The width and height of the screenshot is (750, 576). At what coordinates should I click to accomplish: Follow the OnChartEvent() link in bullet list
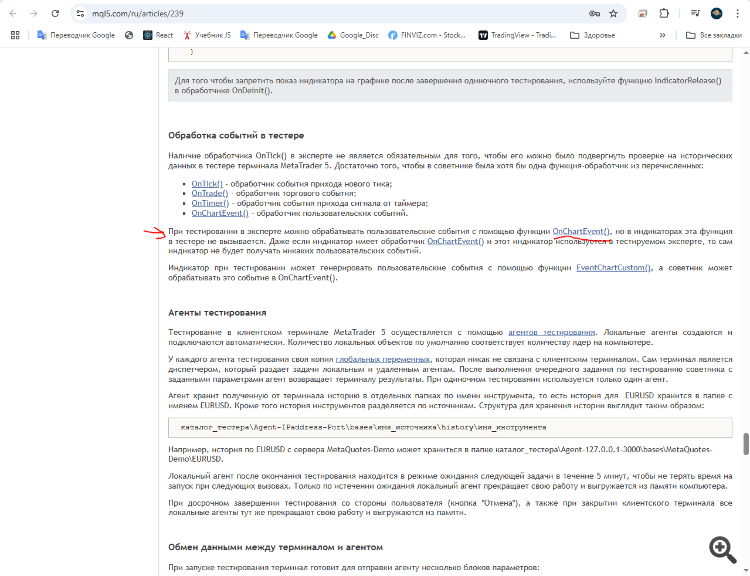[220, 213]
